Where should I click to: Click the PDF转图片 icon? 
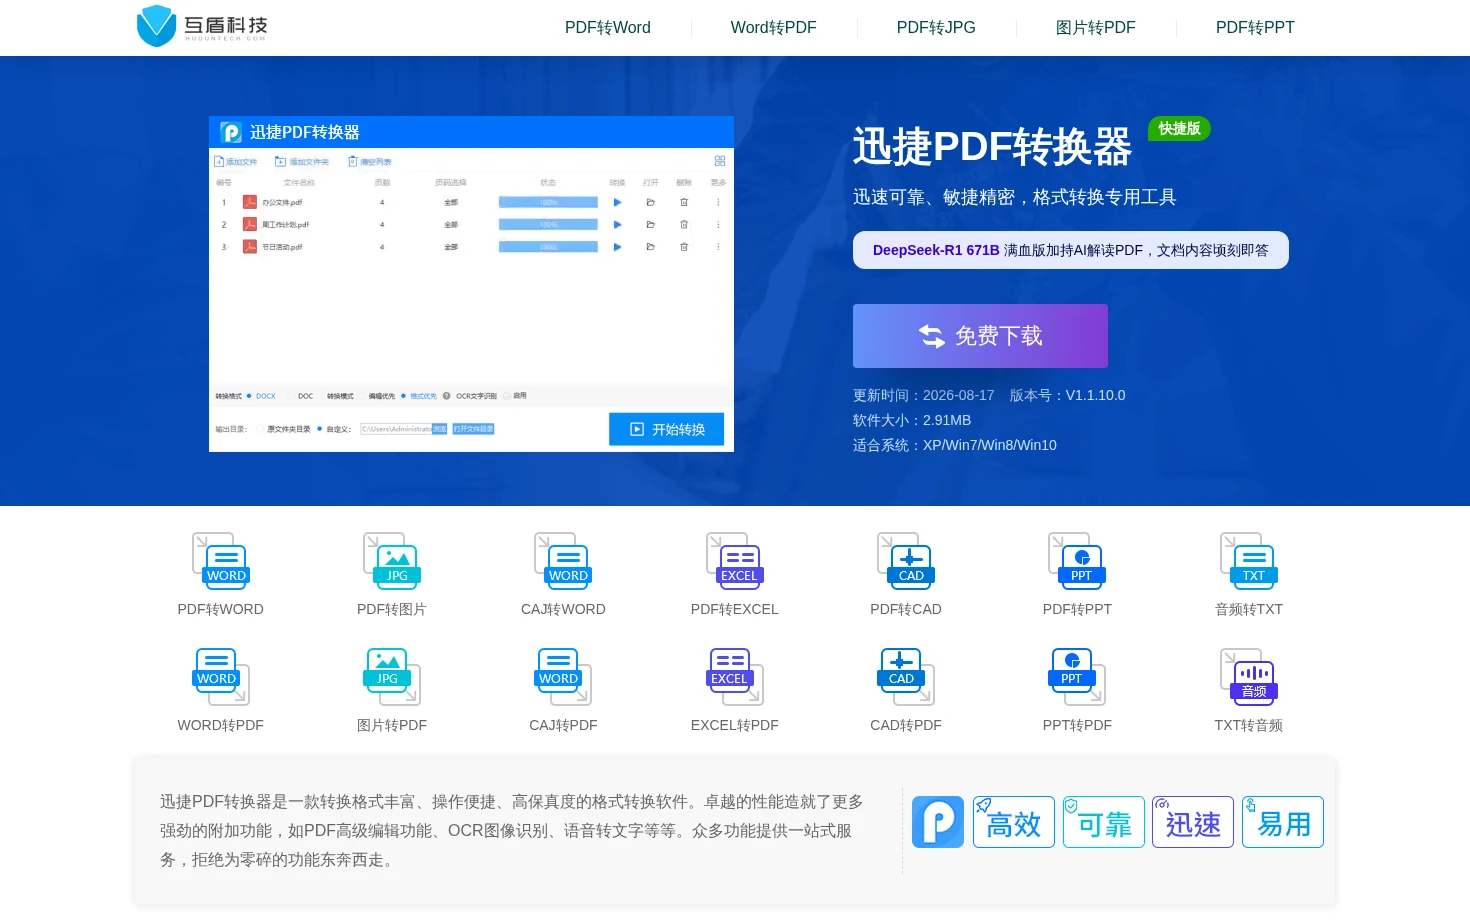coord(392,561)
